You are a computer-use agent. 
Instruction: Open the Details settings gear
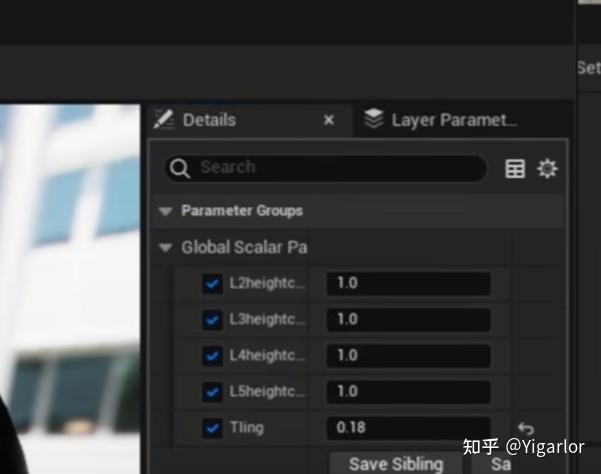pos(547,168)
